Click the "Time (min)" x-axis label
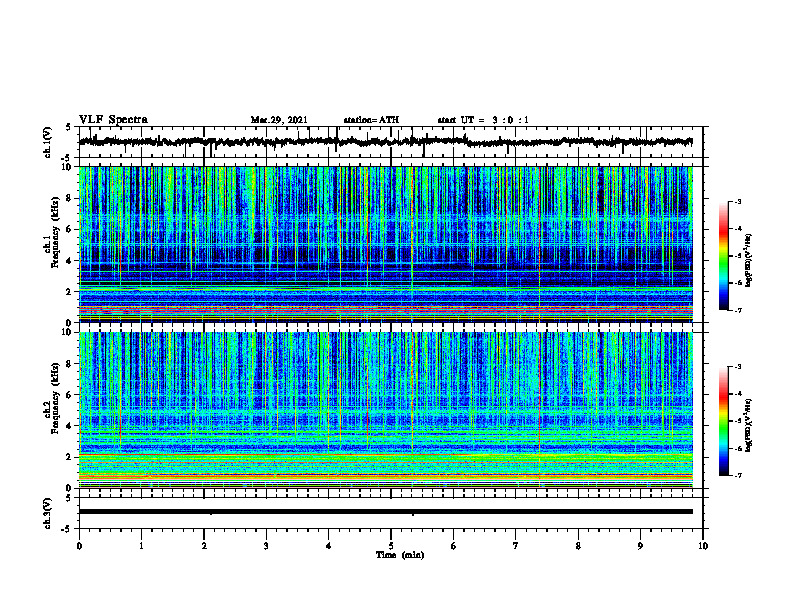The width and height of the screenshot is (792, 612). (x=400, y=555)
